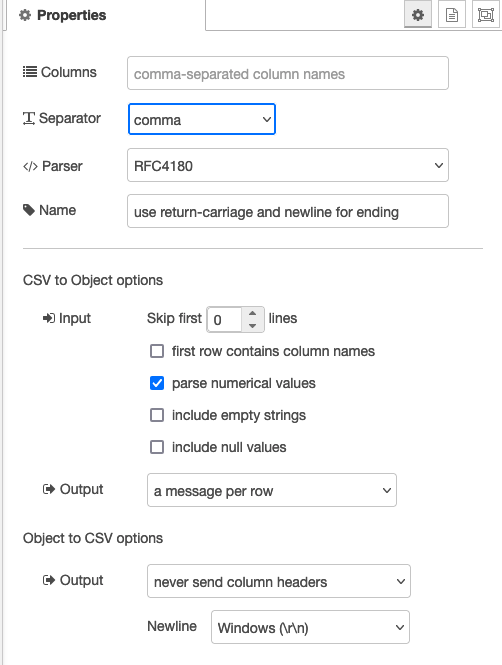Click the Input arrow icon
Image resolution: width=502 pixels, height=665 pixels.
(49, 318)
